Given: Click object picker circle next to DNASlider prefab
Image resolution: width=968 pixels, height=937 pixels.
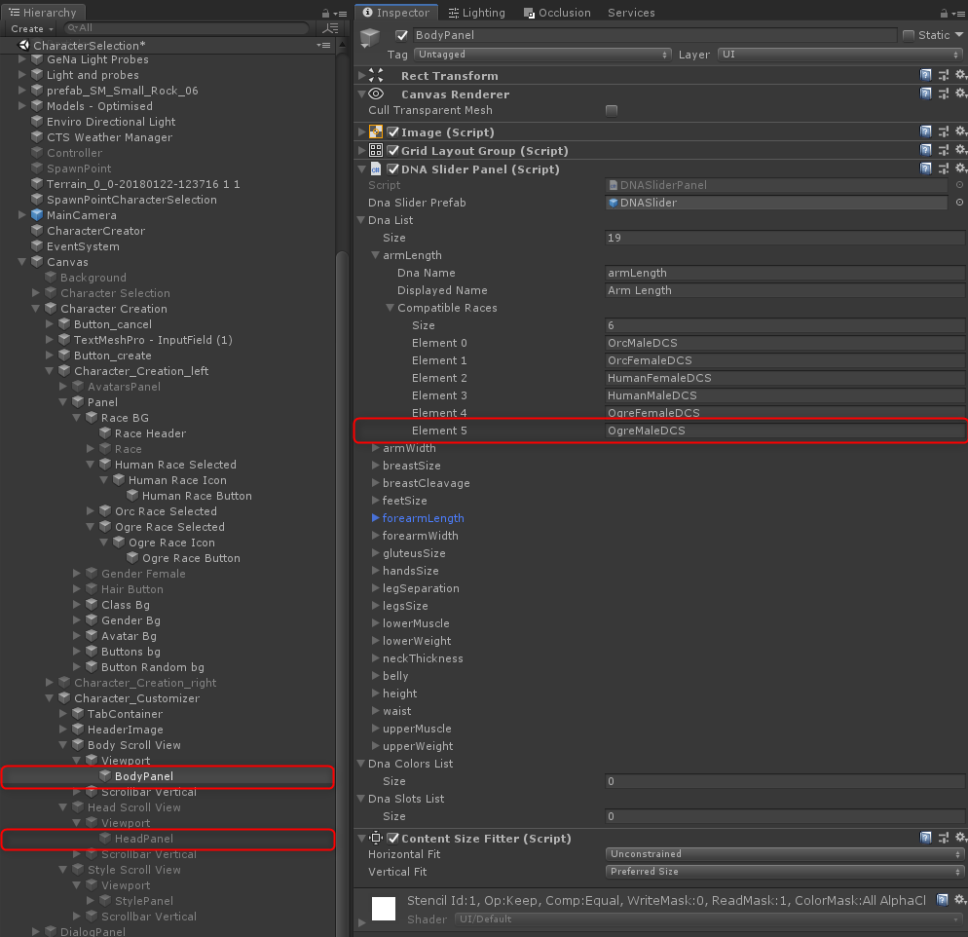Looking at the screenshot, I should coord(960,203).
